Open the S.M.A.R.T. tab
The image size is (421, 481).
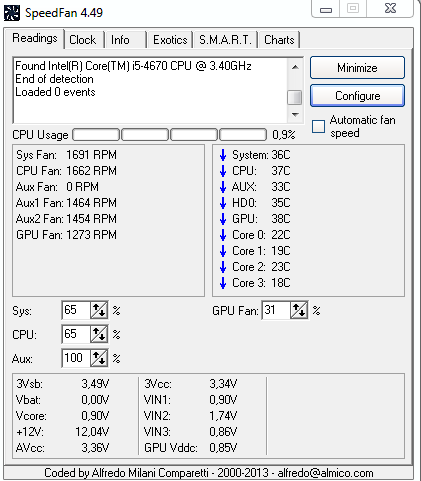pyautogui.click(x=225, y=40)
